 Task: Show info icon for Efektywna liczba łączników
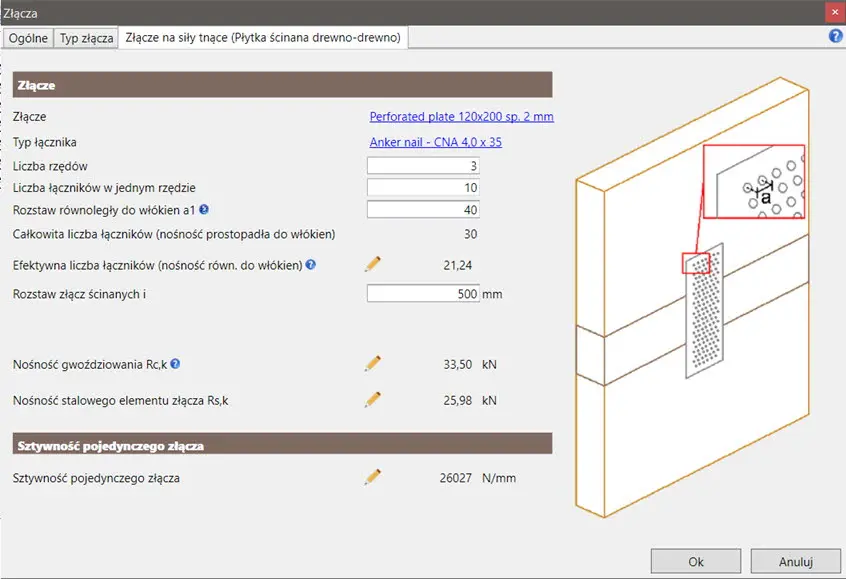point(311,265)
